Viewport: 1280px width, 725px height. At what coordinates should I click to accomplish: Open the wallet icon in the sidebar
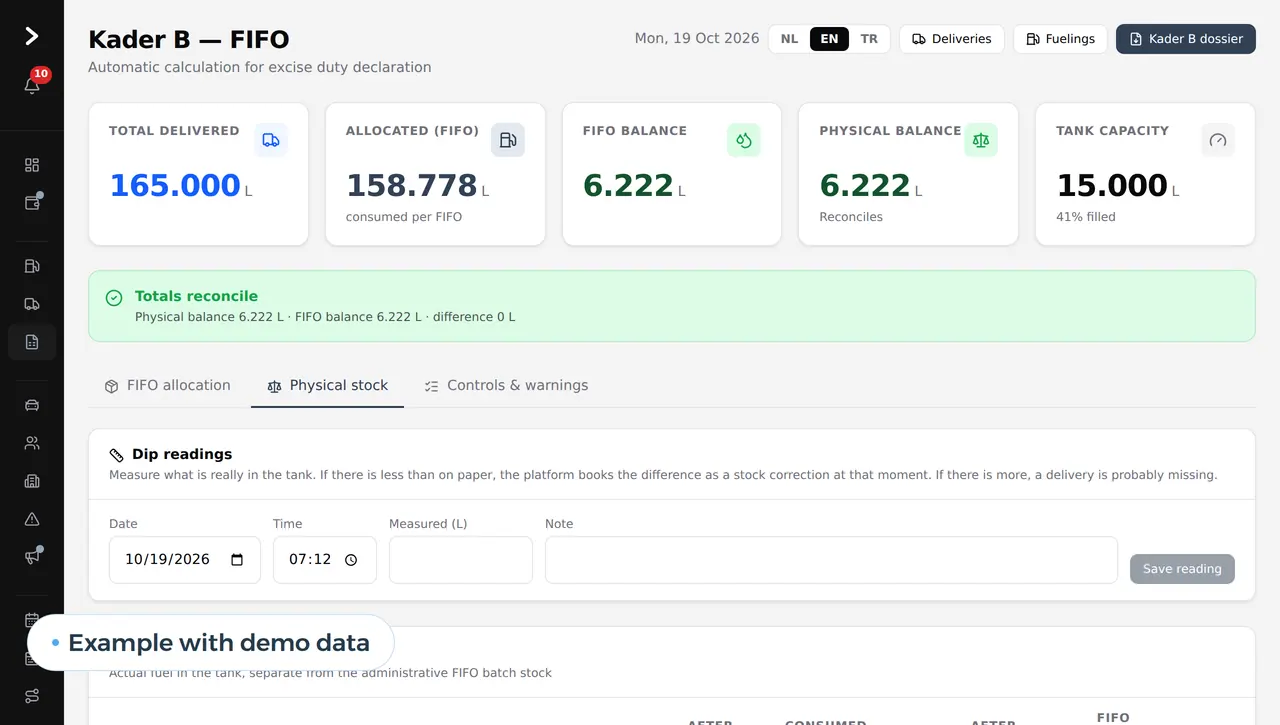(32, 203)
